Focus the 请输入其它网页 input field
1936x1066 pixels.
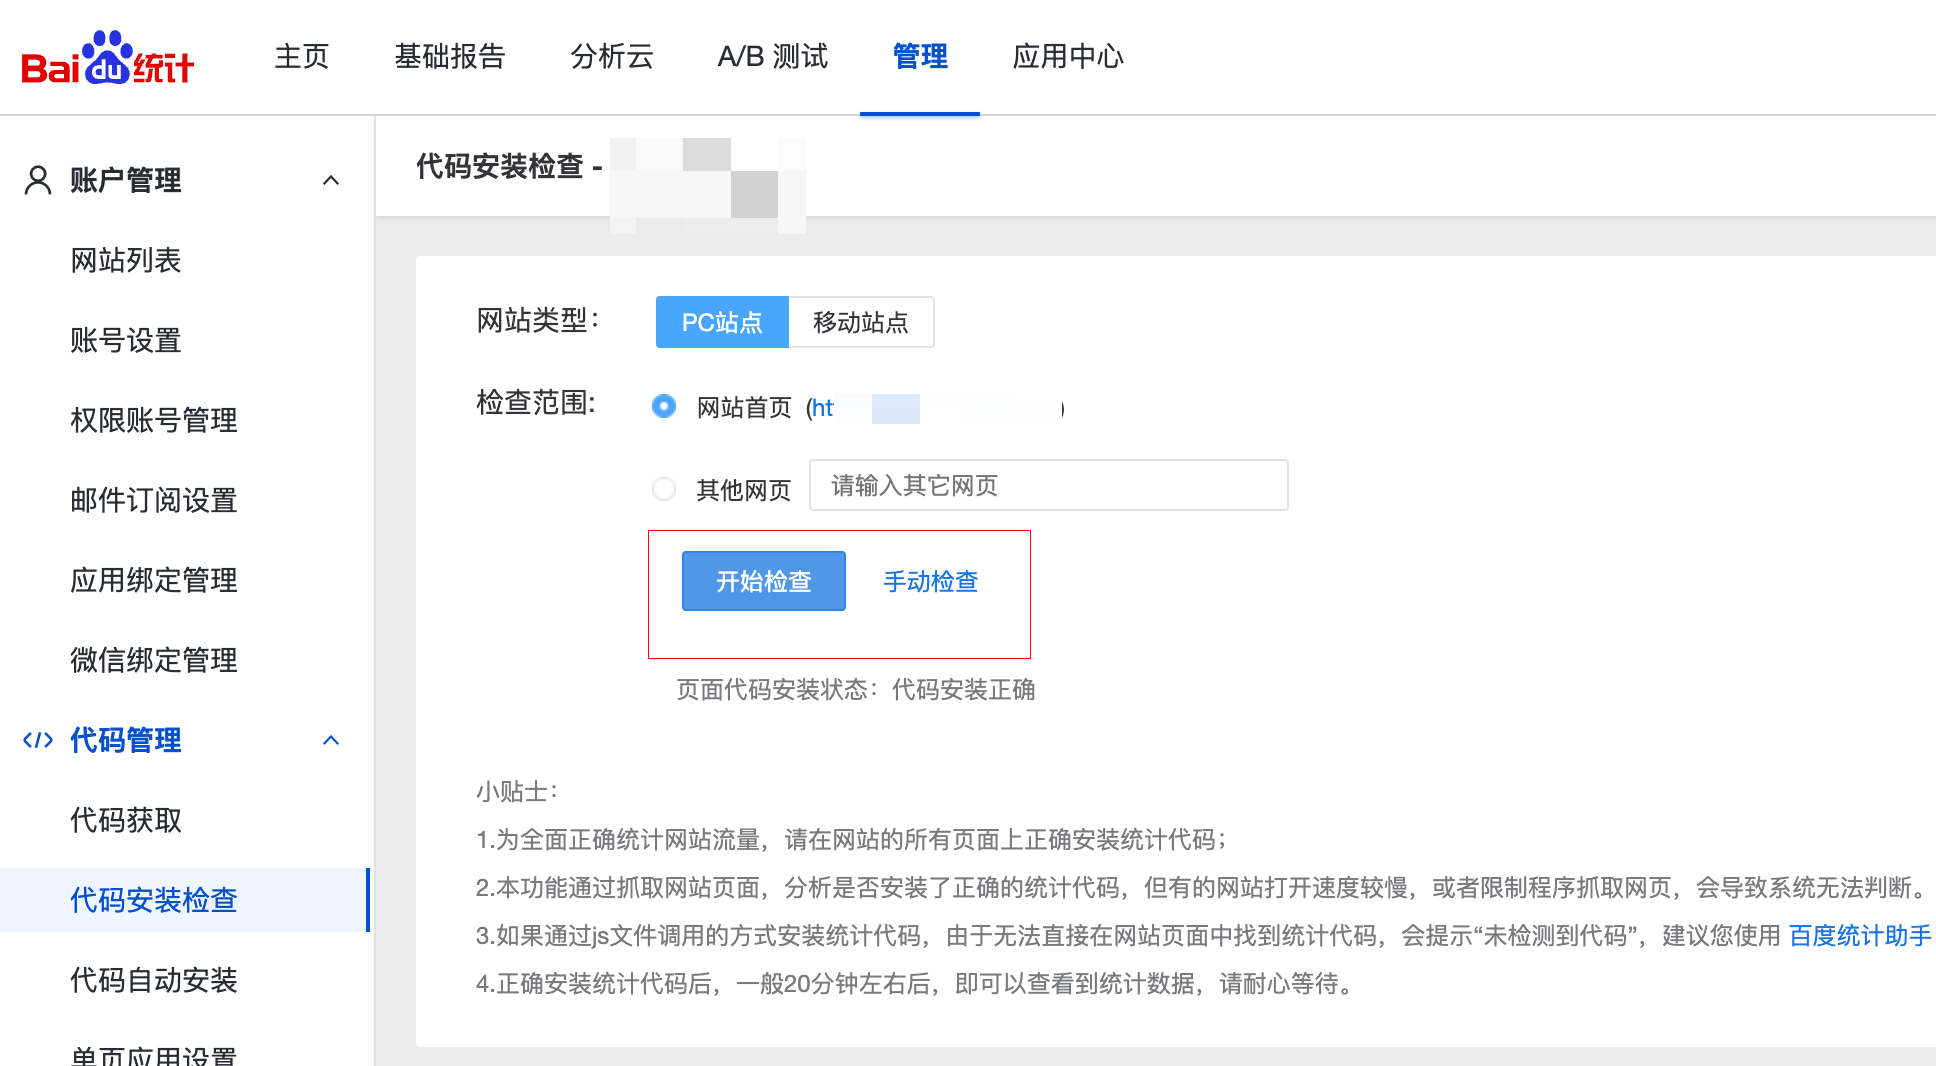click(x=1048, y=485)
